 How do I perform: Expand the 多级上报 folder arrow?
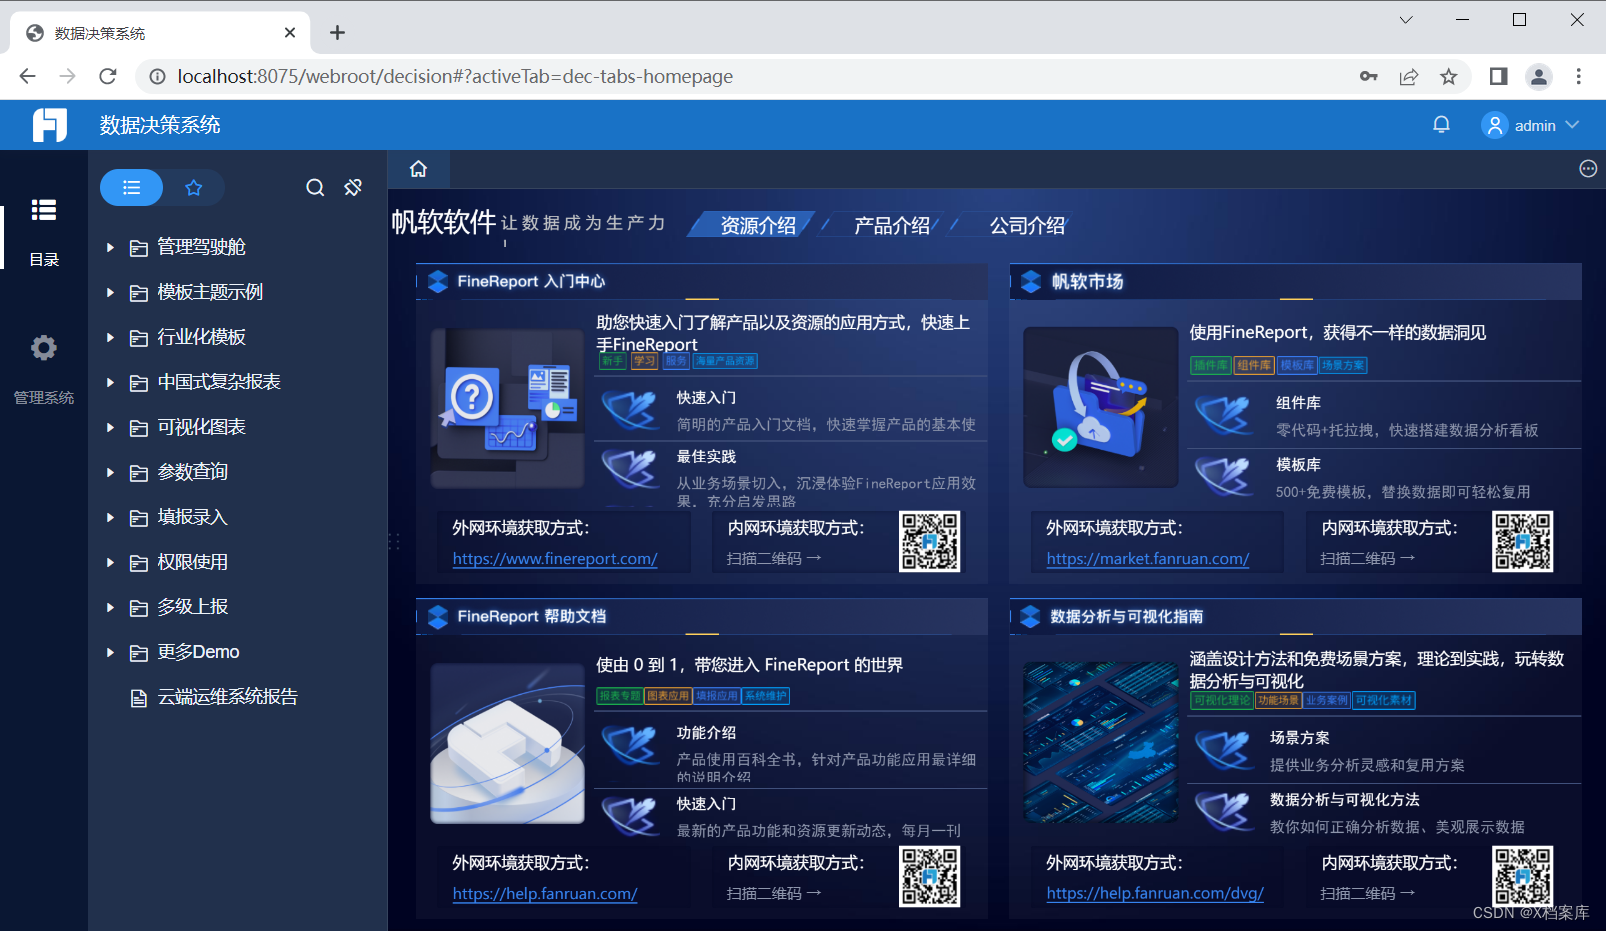(x=110, y=607)
